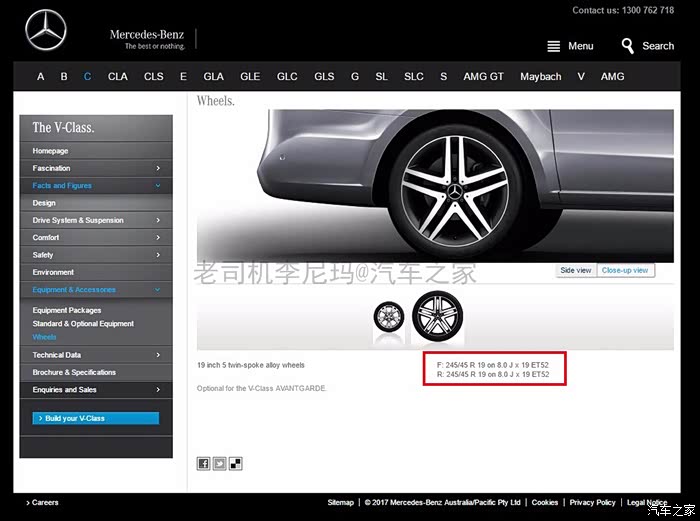The image size is (700, 521).
Task: Click the Mercedes-Benz star logo
Action: (x=45, y=31)
